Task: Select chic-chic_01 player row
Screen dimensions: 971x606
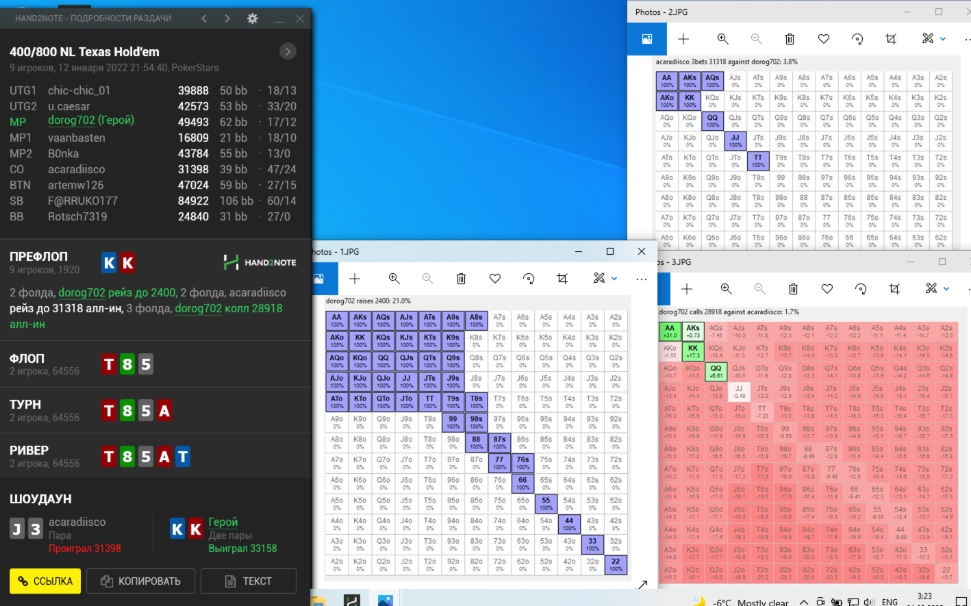Action: [x=154, y=90]
